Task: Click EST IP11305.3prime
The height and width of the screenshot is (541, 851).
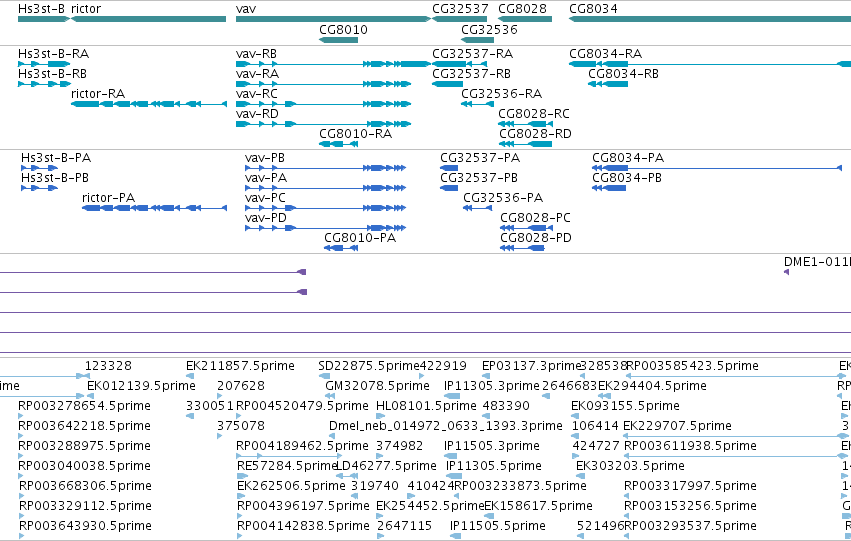Action: (x=492, y=386)
